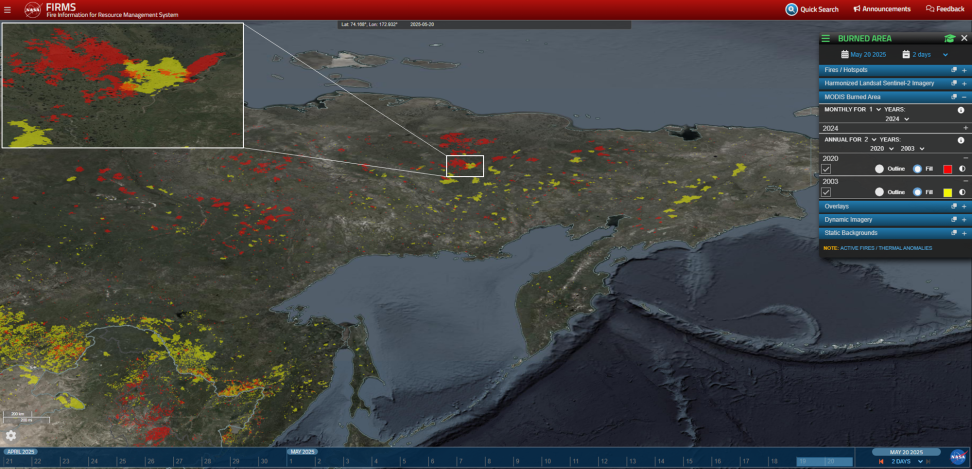Expand the 2024 monthly row
Screen dimensions: 972x469
click(965, 128)
